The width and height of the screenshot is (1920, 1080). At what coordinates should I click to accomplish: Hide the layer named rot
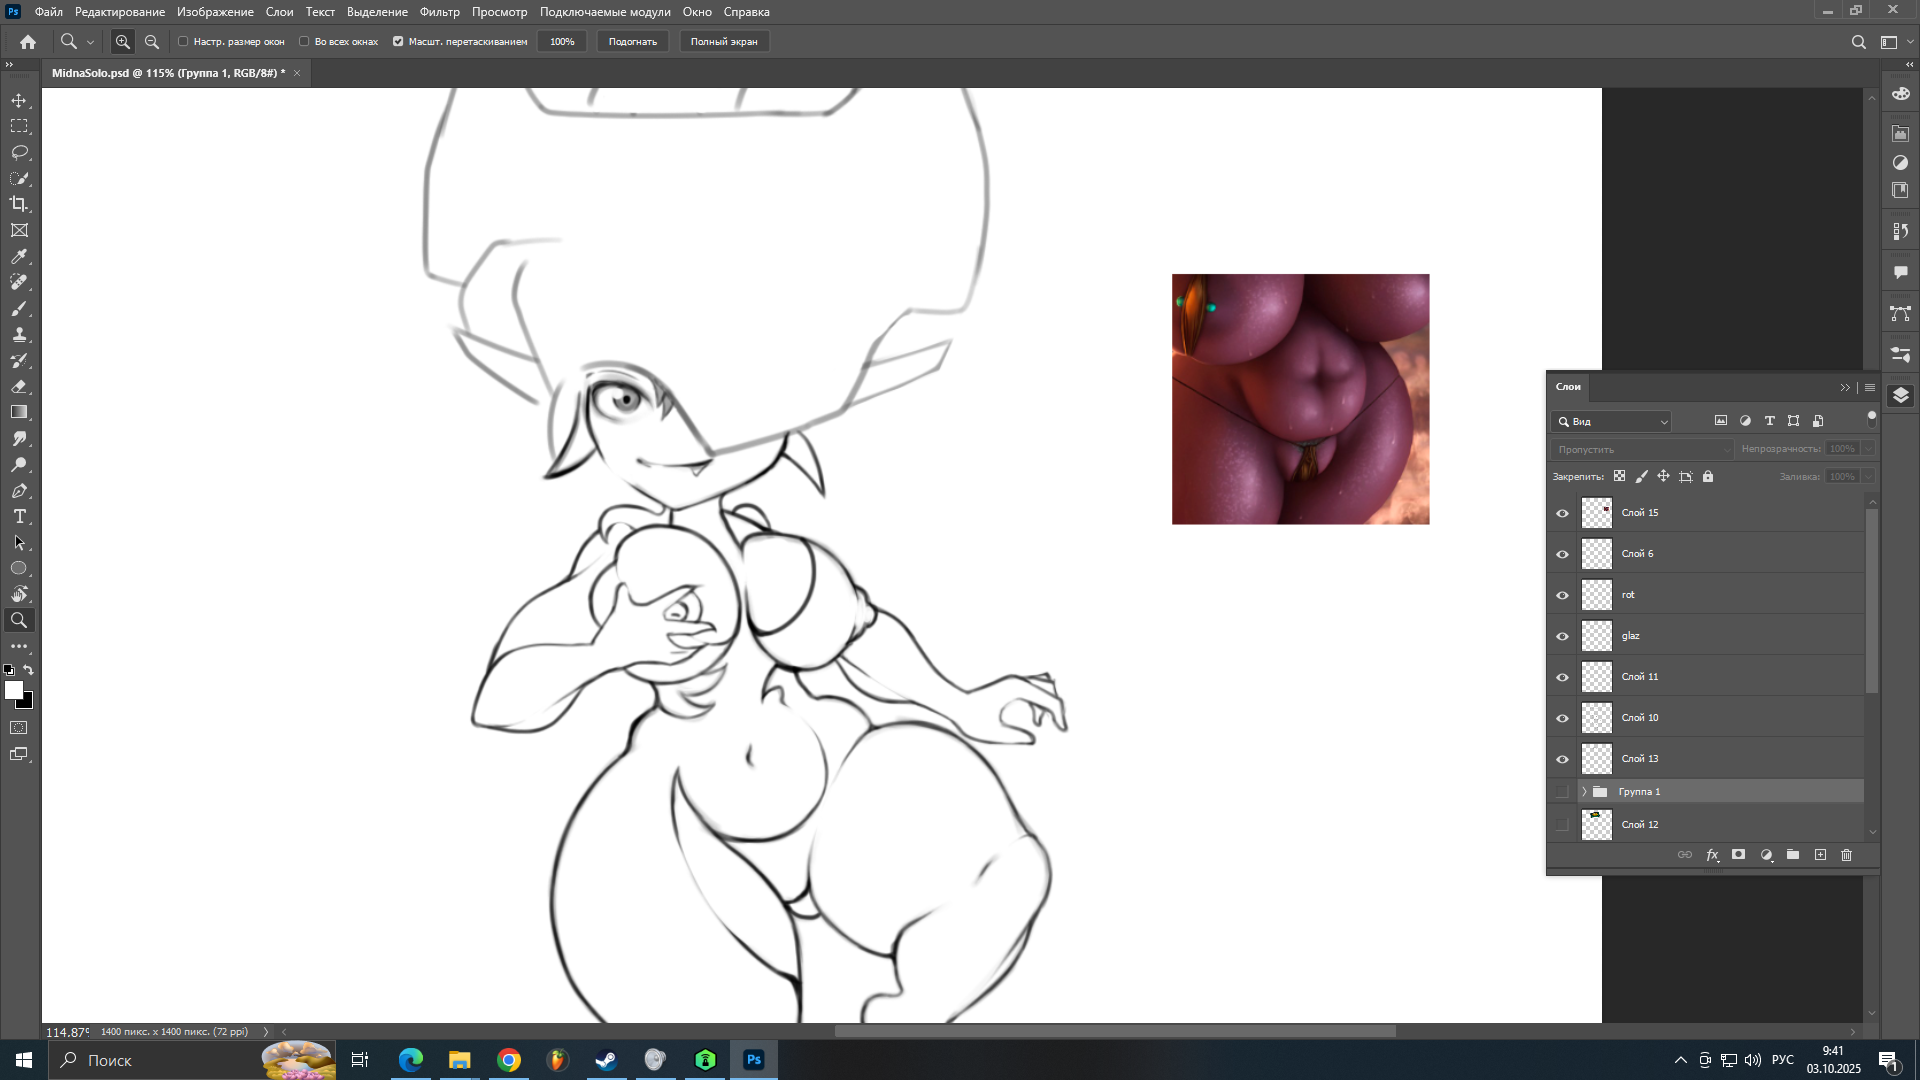pos(1562,595)
